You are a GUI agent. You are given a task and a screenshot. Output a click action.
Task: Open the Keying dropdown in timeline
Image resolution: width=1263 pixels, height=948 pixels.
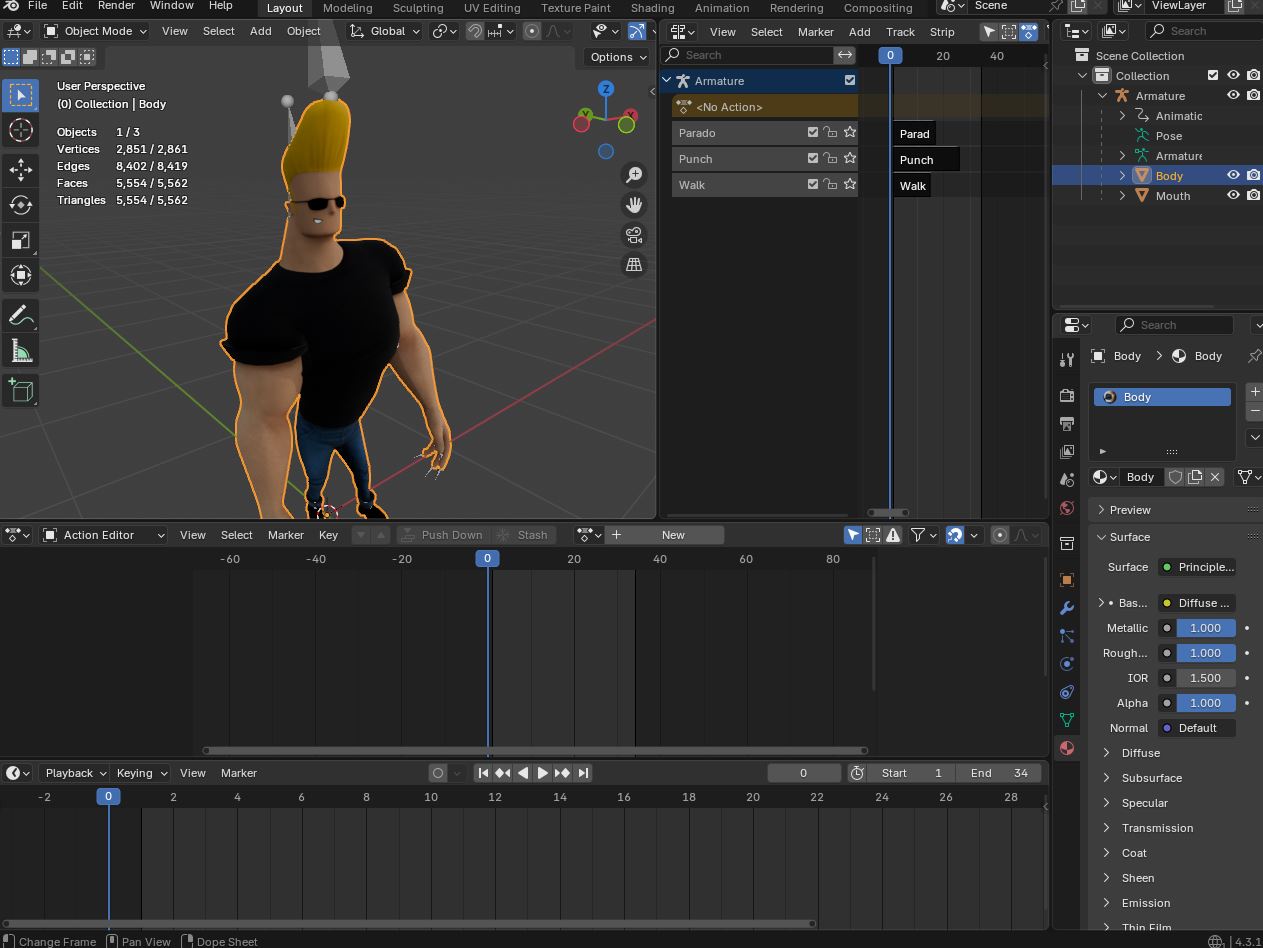pyautogui.click(x=141, y=773)
